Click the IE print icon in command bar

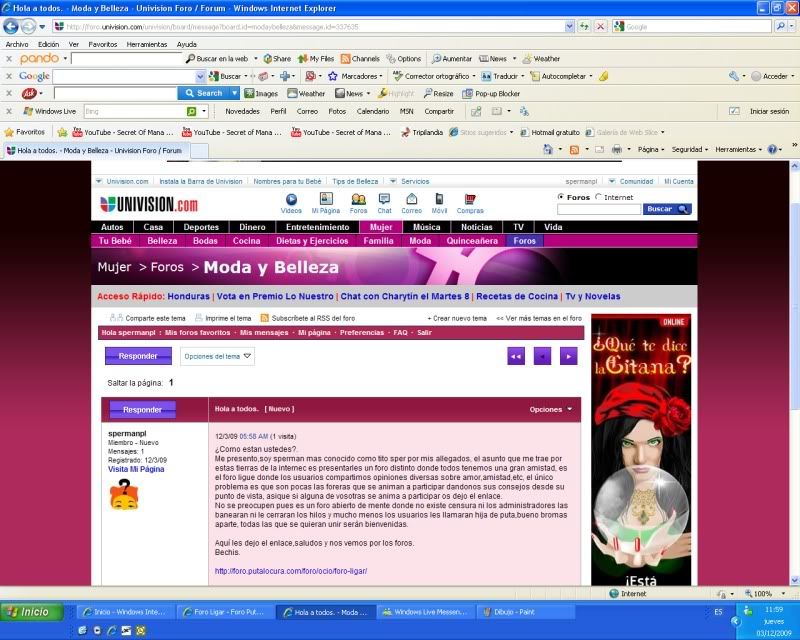(617, 150)
